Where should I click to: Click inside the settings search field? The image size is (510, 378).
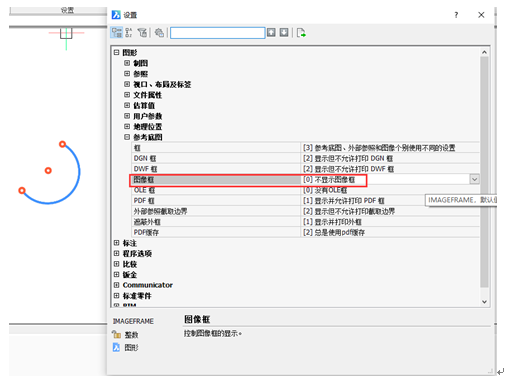(x=218, y=33)
